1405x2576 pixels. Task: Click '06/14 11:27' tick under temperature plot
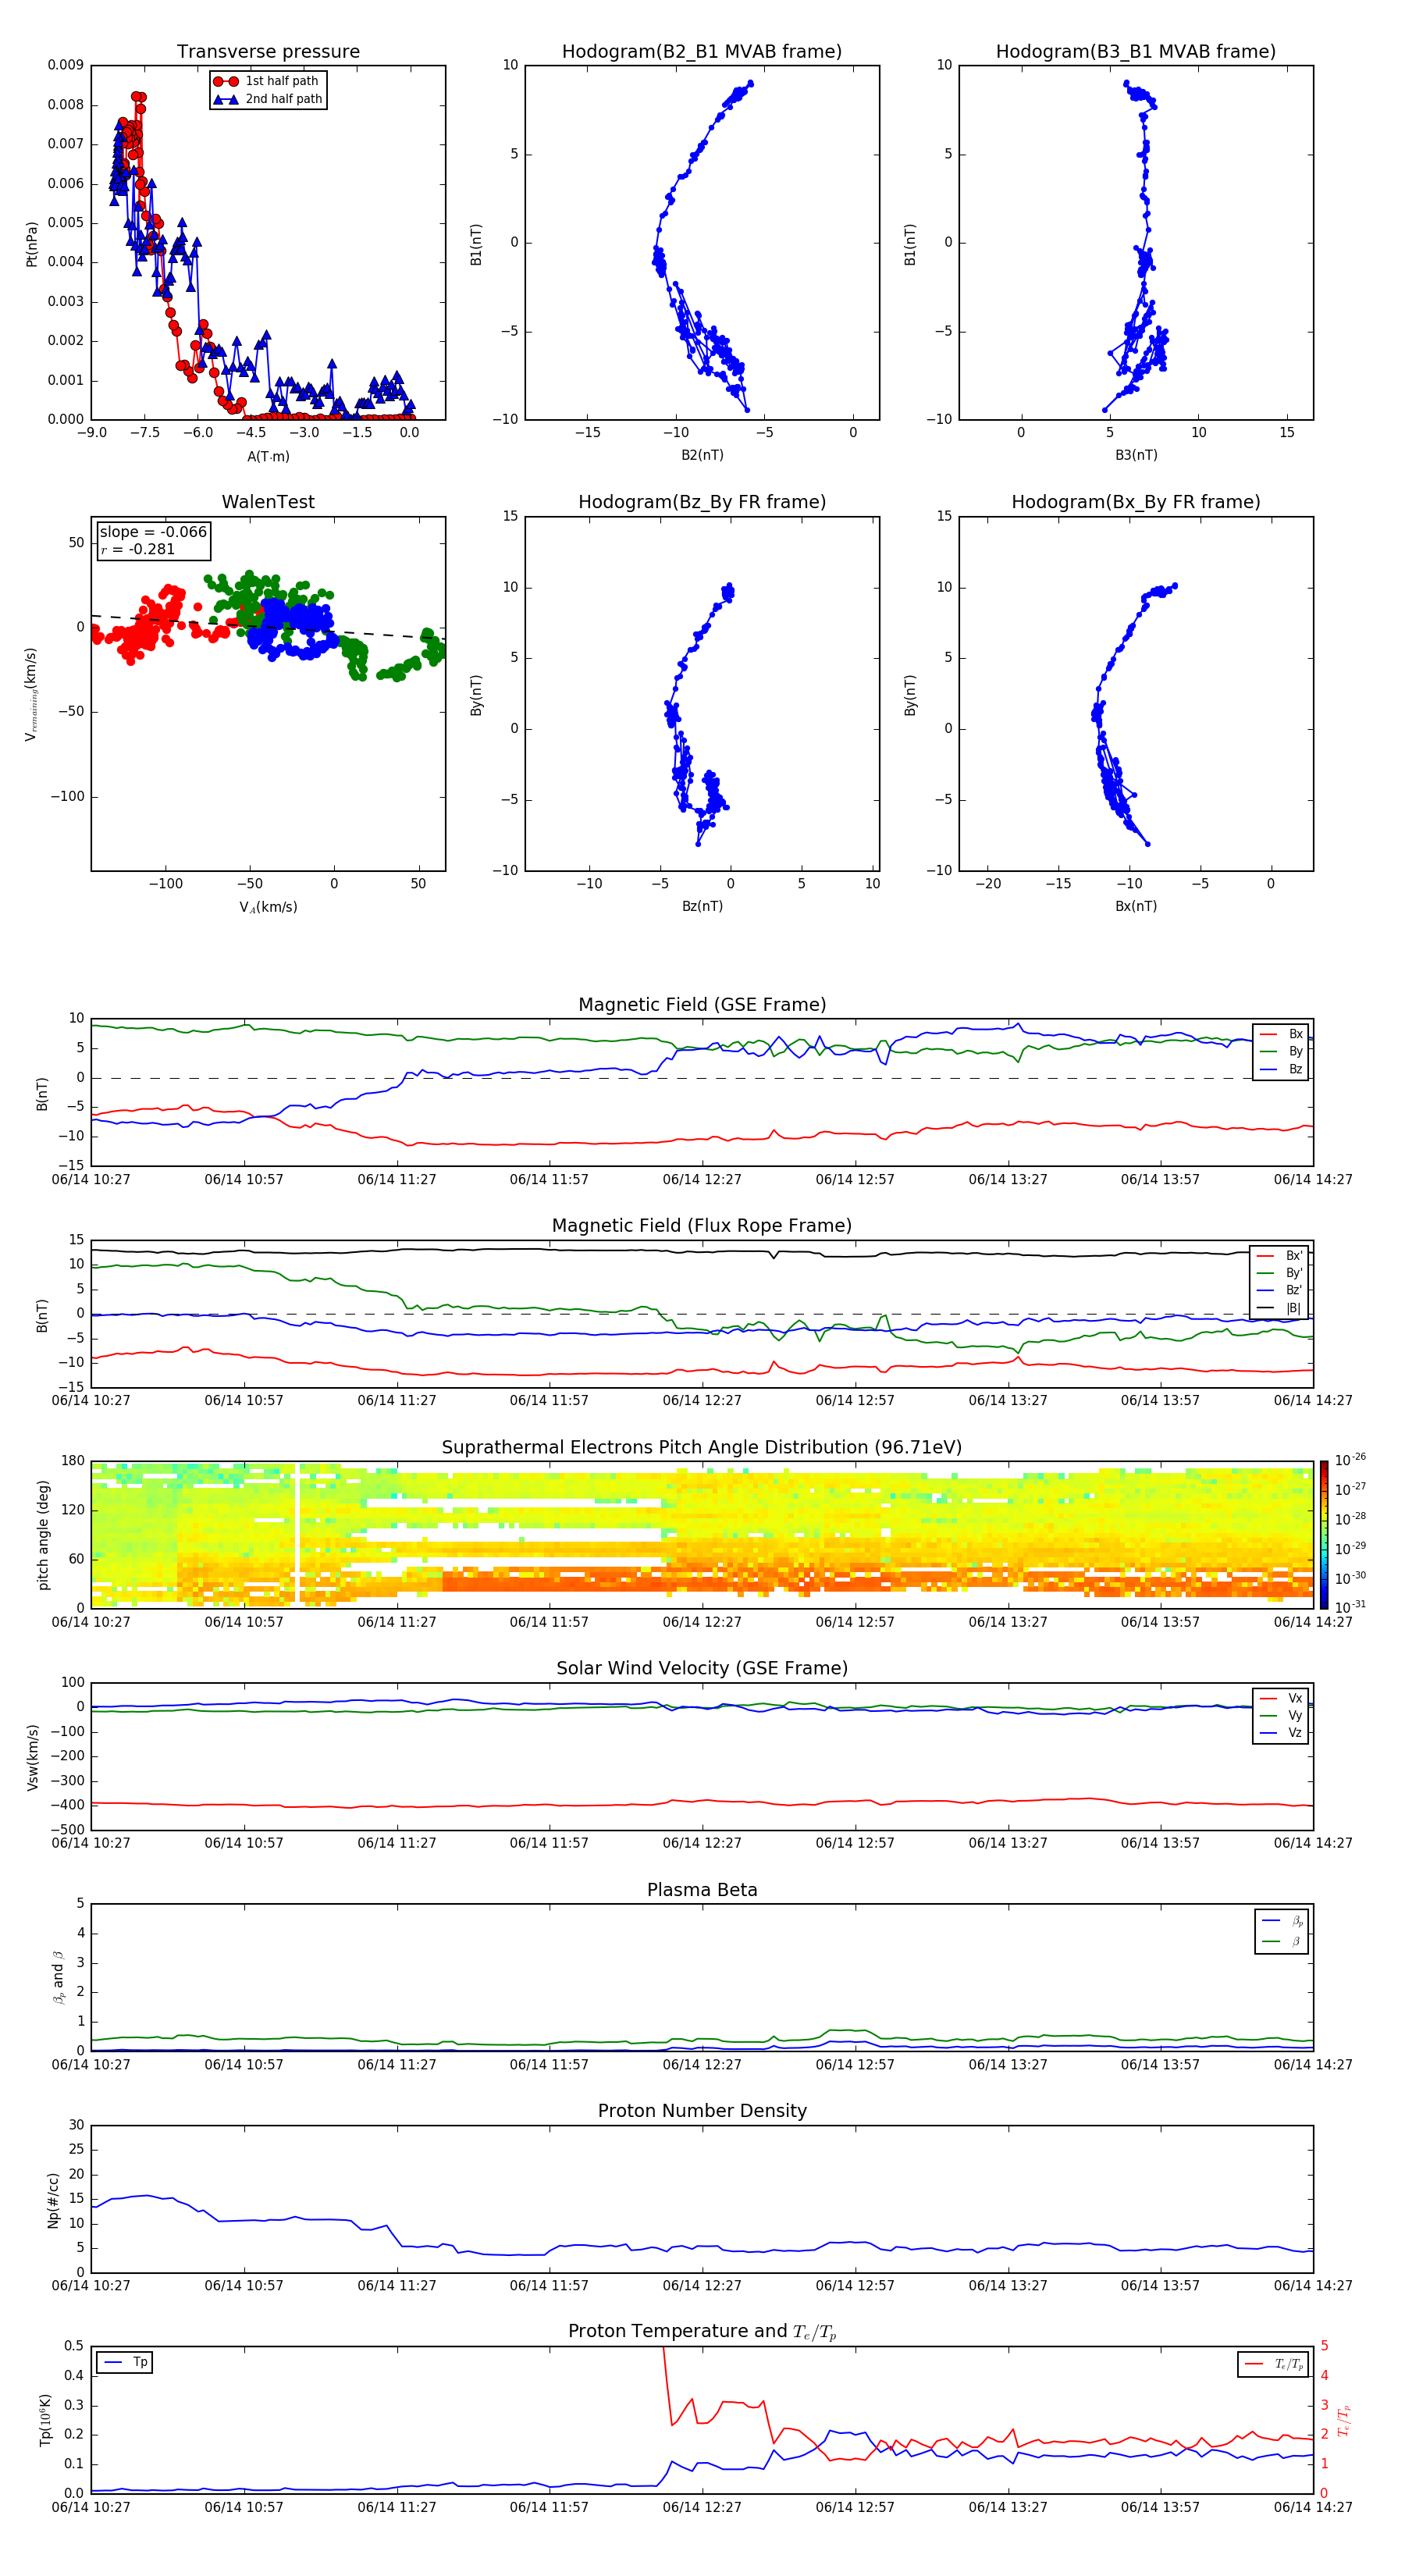pos(397,2507)
